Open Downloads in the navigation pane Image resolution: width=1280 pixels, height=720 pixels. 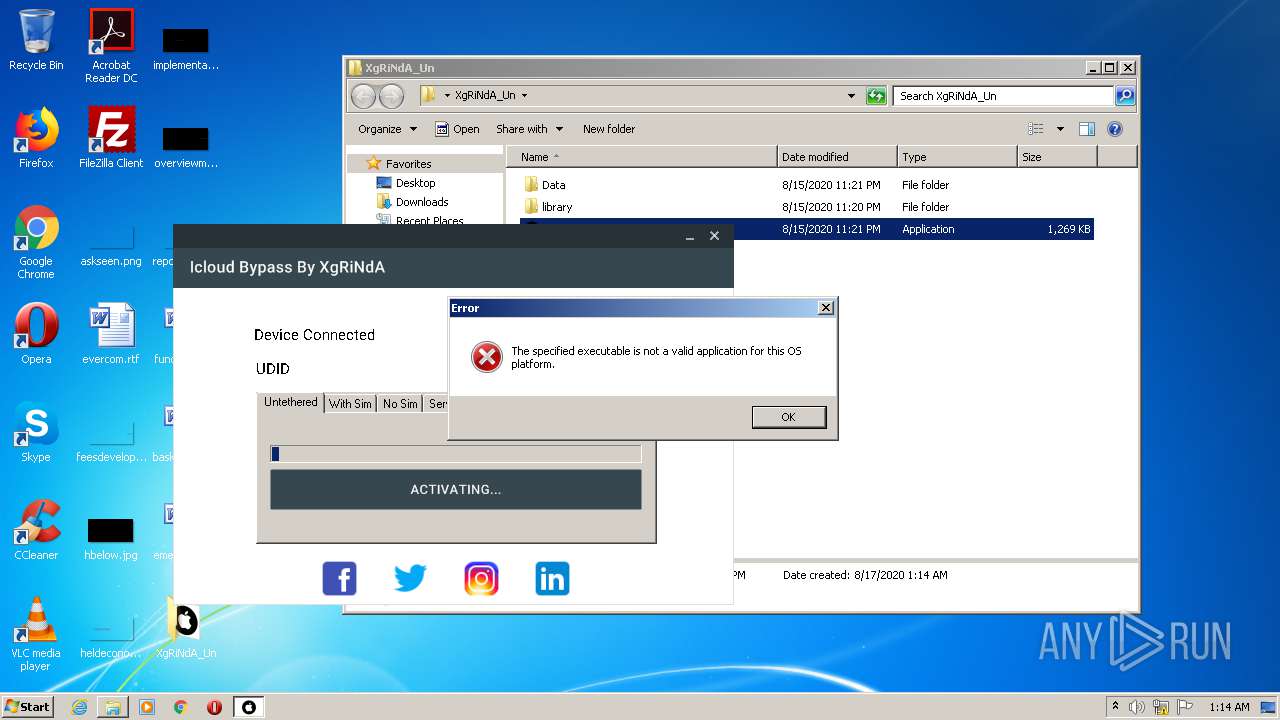click(x=421, y=202)
